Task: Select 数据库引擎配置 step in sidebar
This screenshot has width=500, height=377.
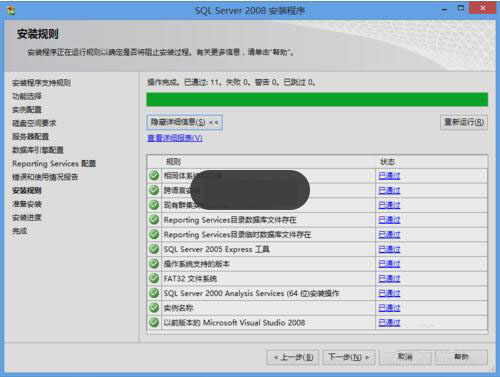Action: (38, 150)
